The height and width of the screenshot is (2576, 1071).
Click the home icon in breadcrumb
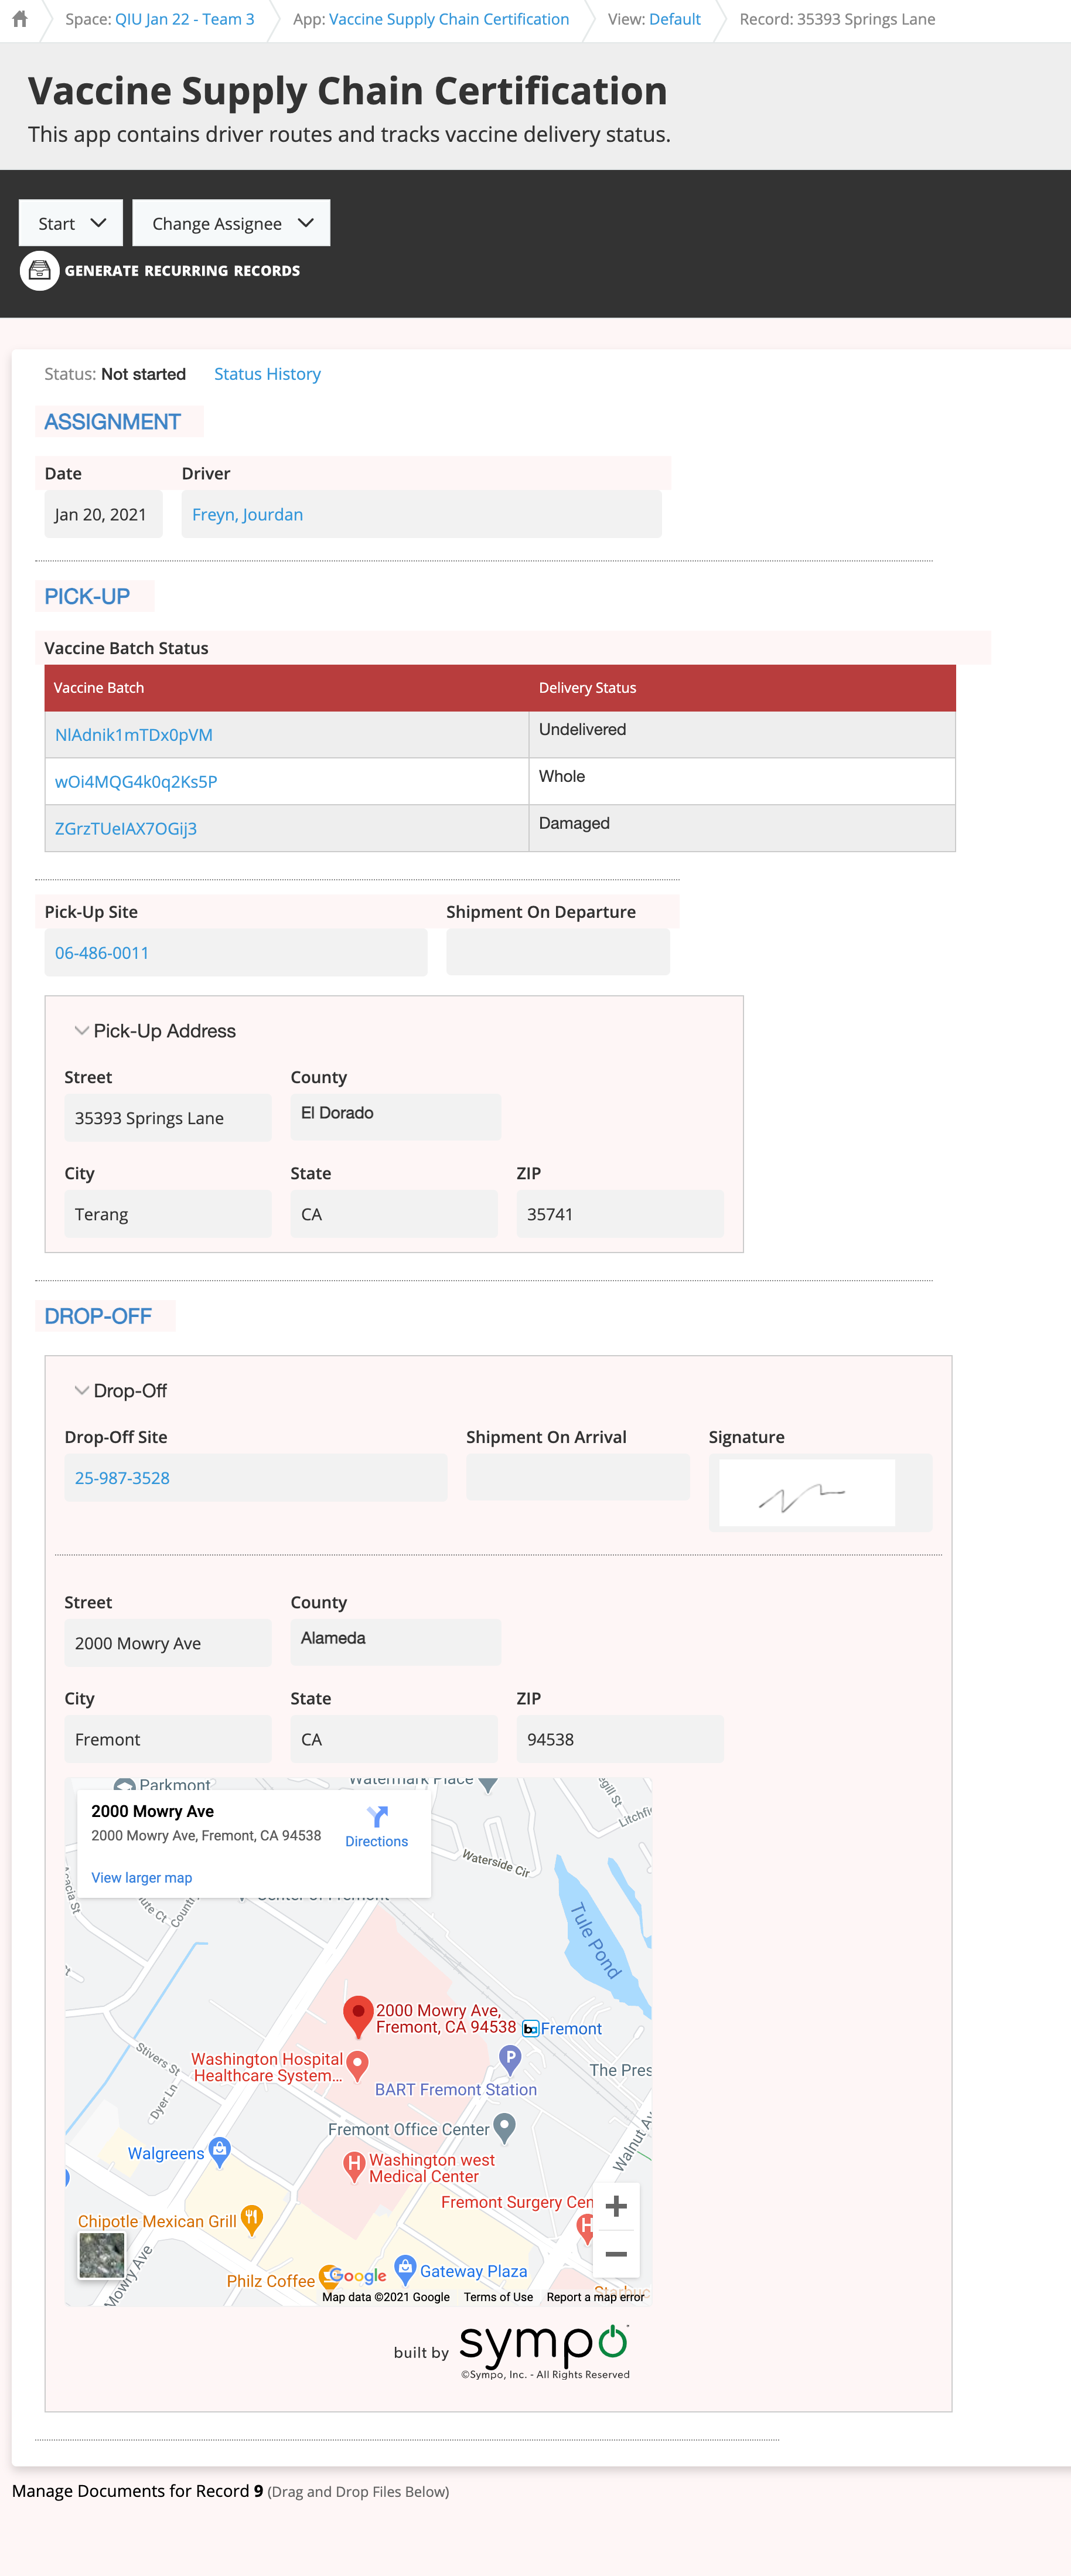click(x=19, y=19)
